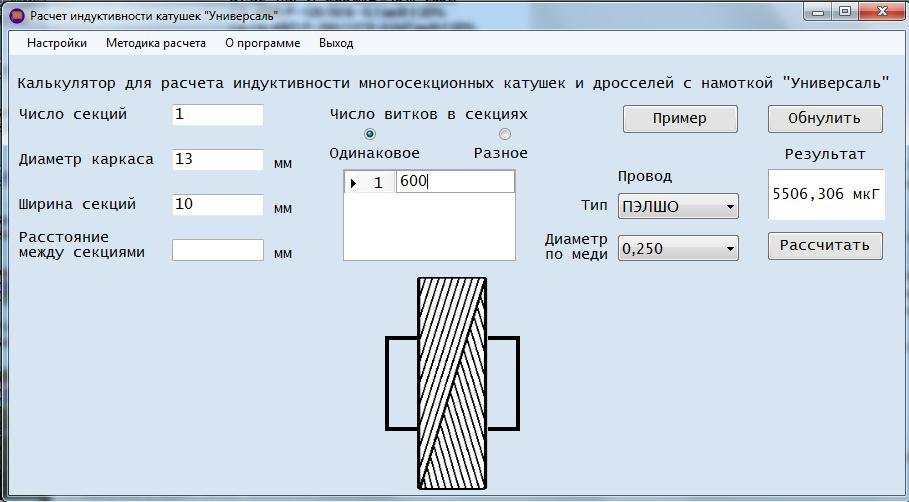909x502 pixels.
Task: Click the coil winding illustration
Action: 452,383
